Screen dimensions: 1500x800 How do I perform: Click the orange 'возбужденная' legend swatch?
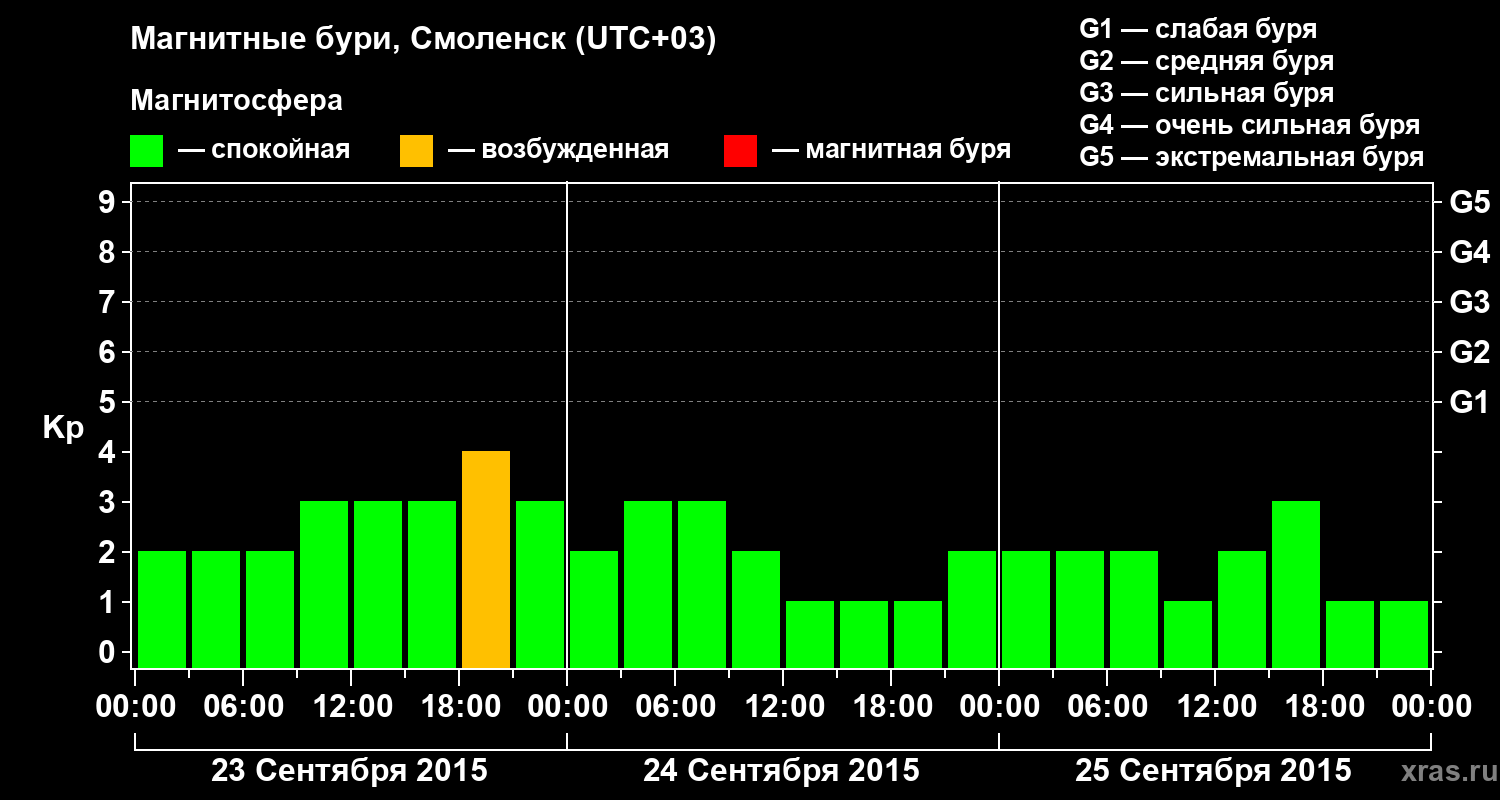pyautogui.click(x=416, y=151)
